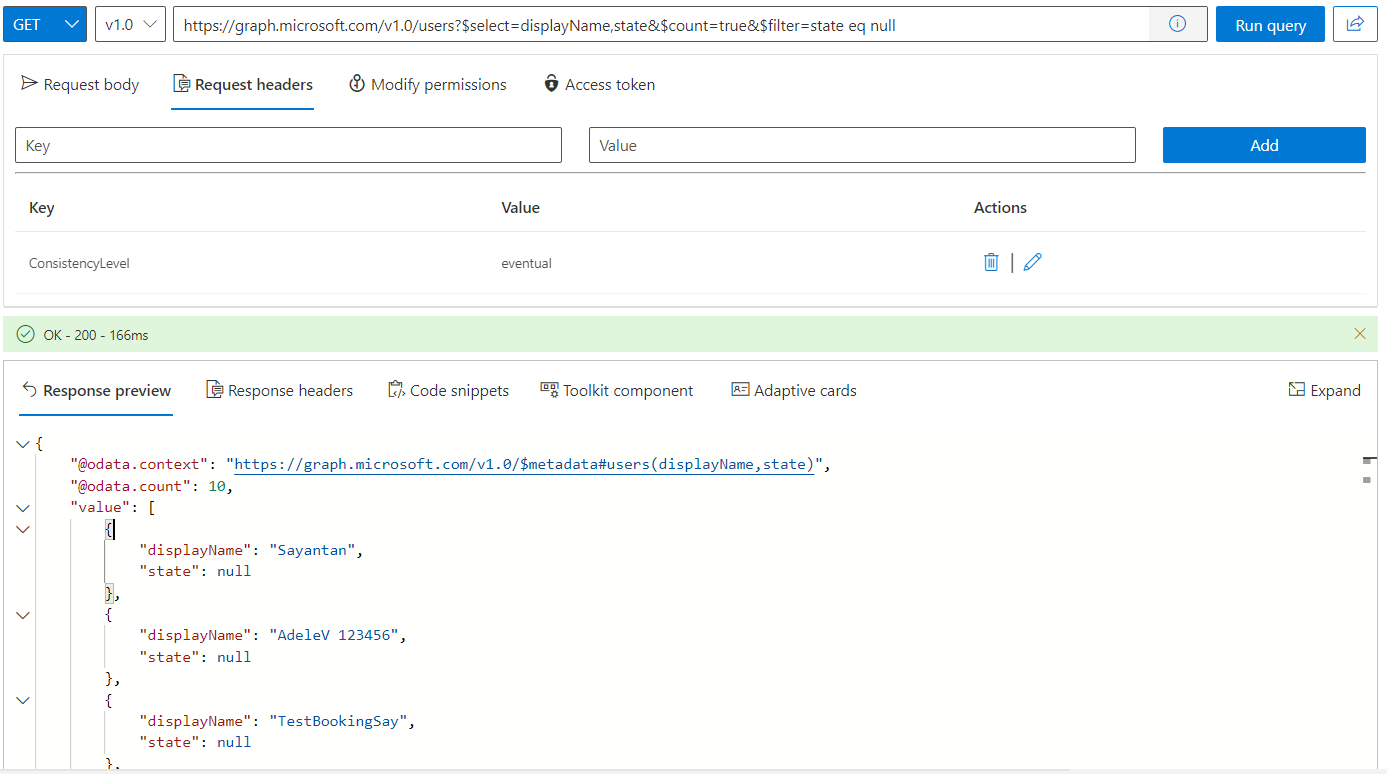Collapse the root JSON object
The height and width of the screenshot is (774, 1387).
pyautogui.click(x=23, y=444)
